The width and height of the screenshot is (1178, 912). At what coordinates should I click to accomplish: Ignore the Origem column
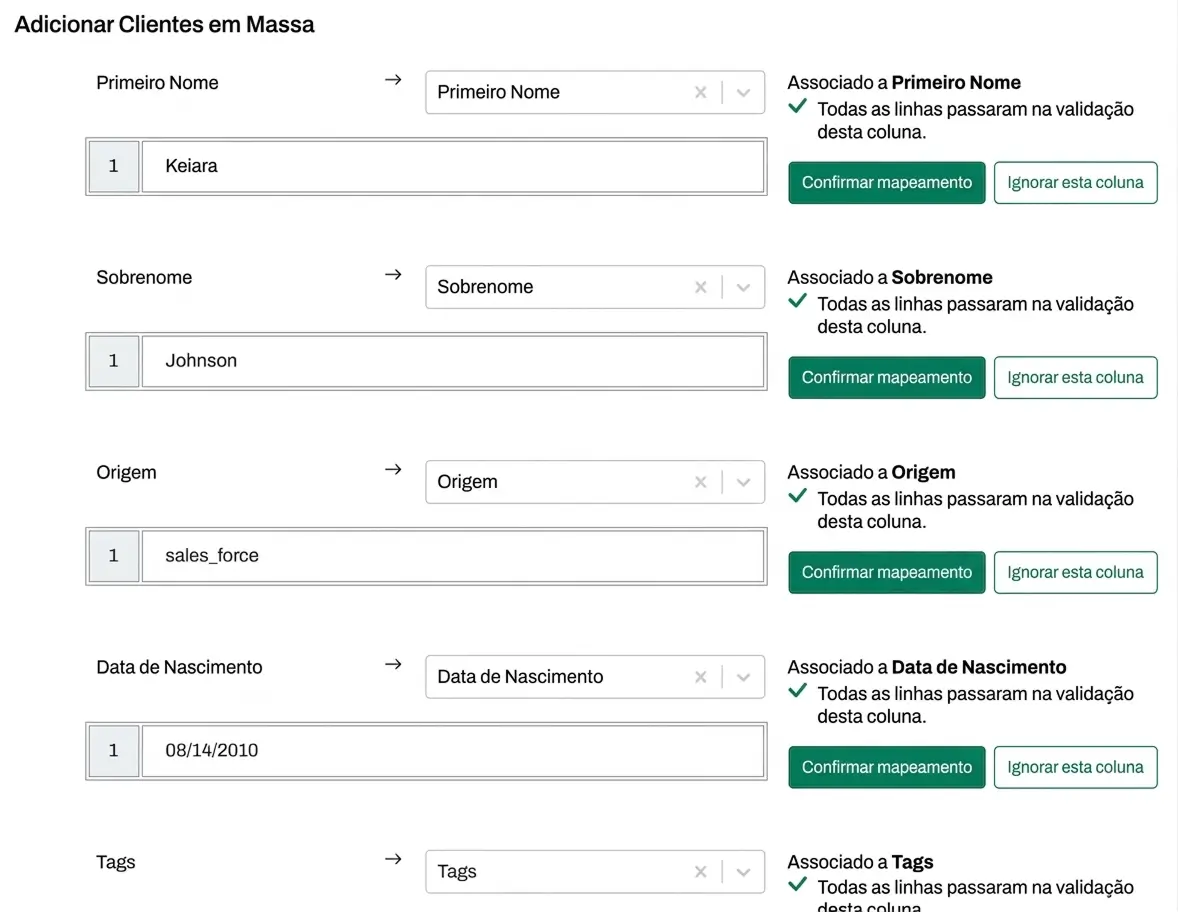1075,573
